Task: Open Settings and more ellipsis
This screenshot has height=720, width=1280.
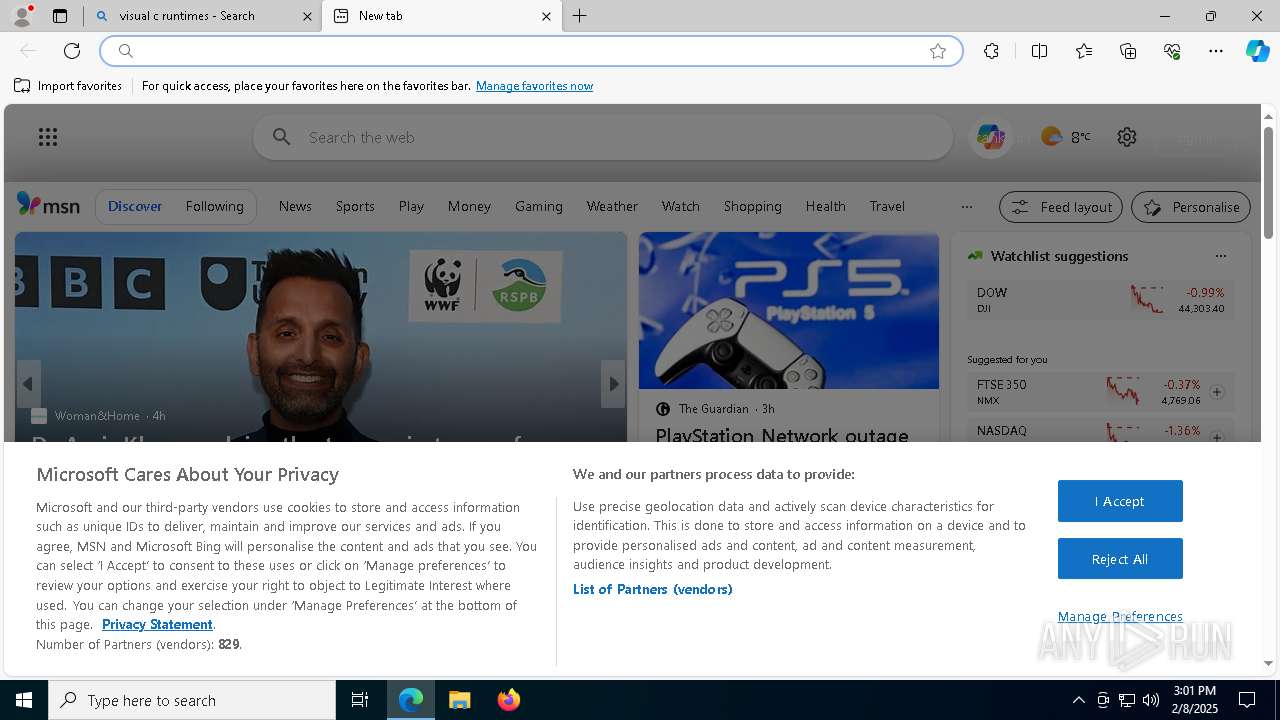Action: point(1216,51)
